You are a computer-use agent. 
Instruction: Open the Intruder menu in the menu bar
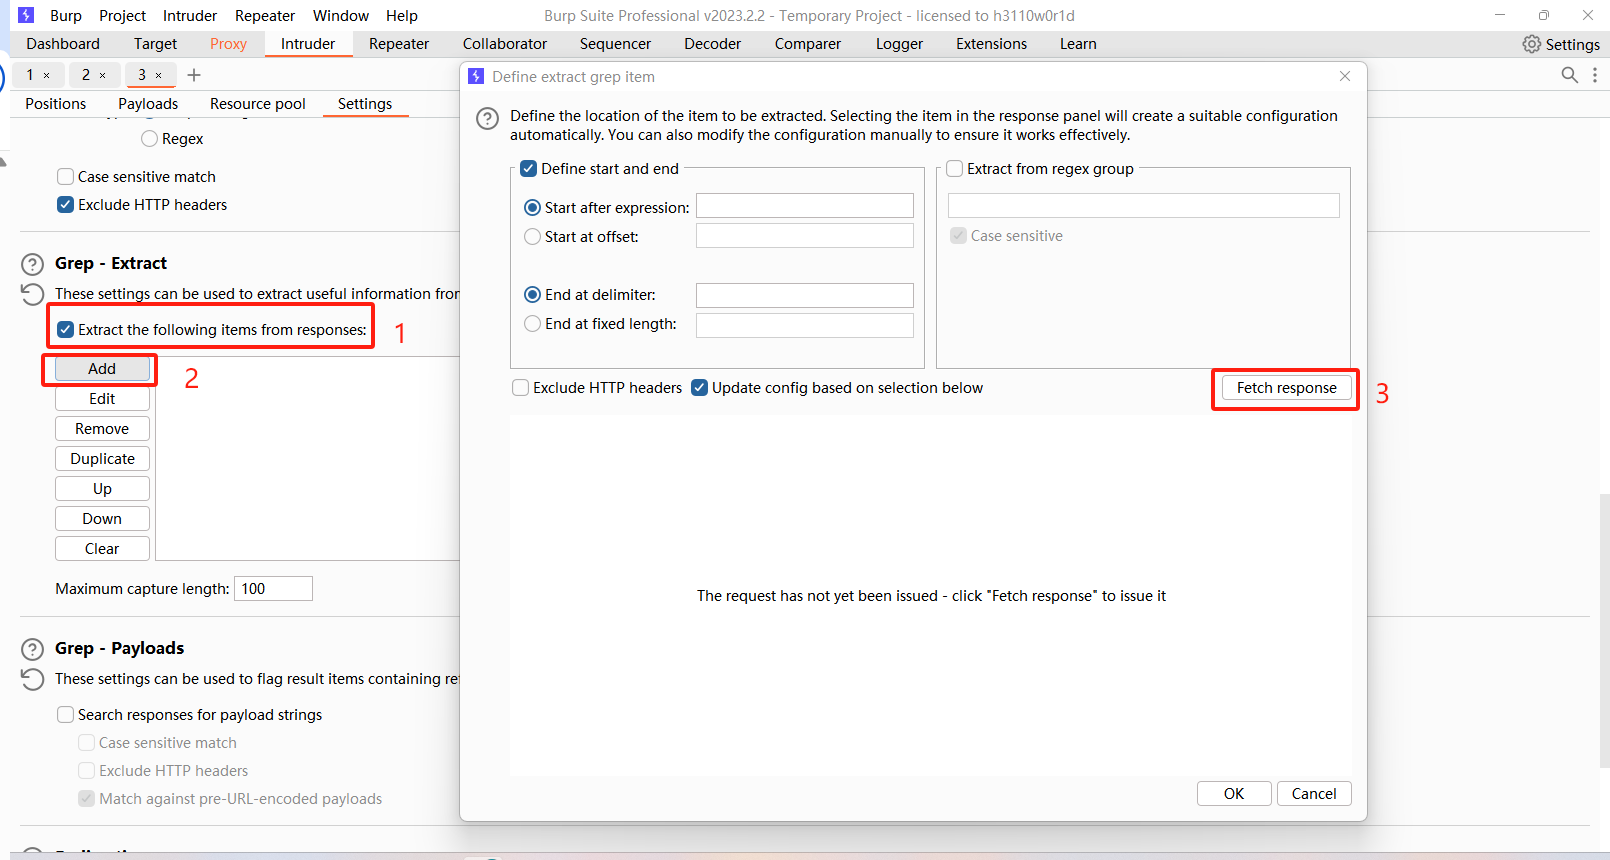[x=190, y=16]
